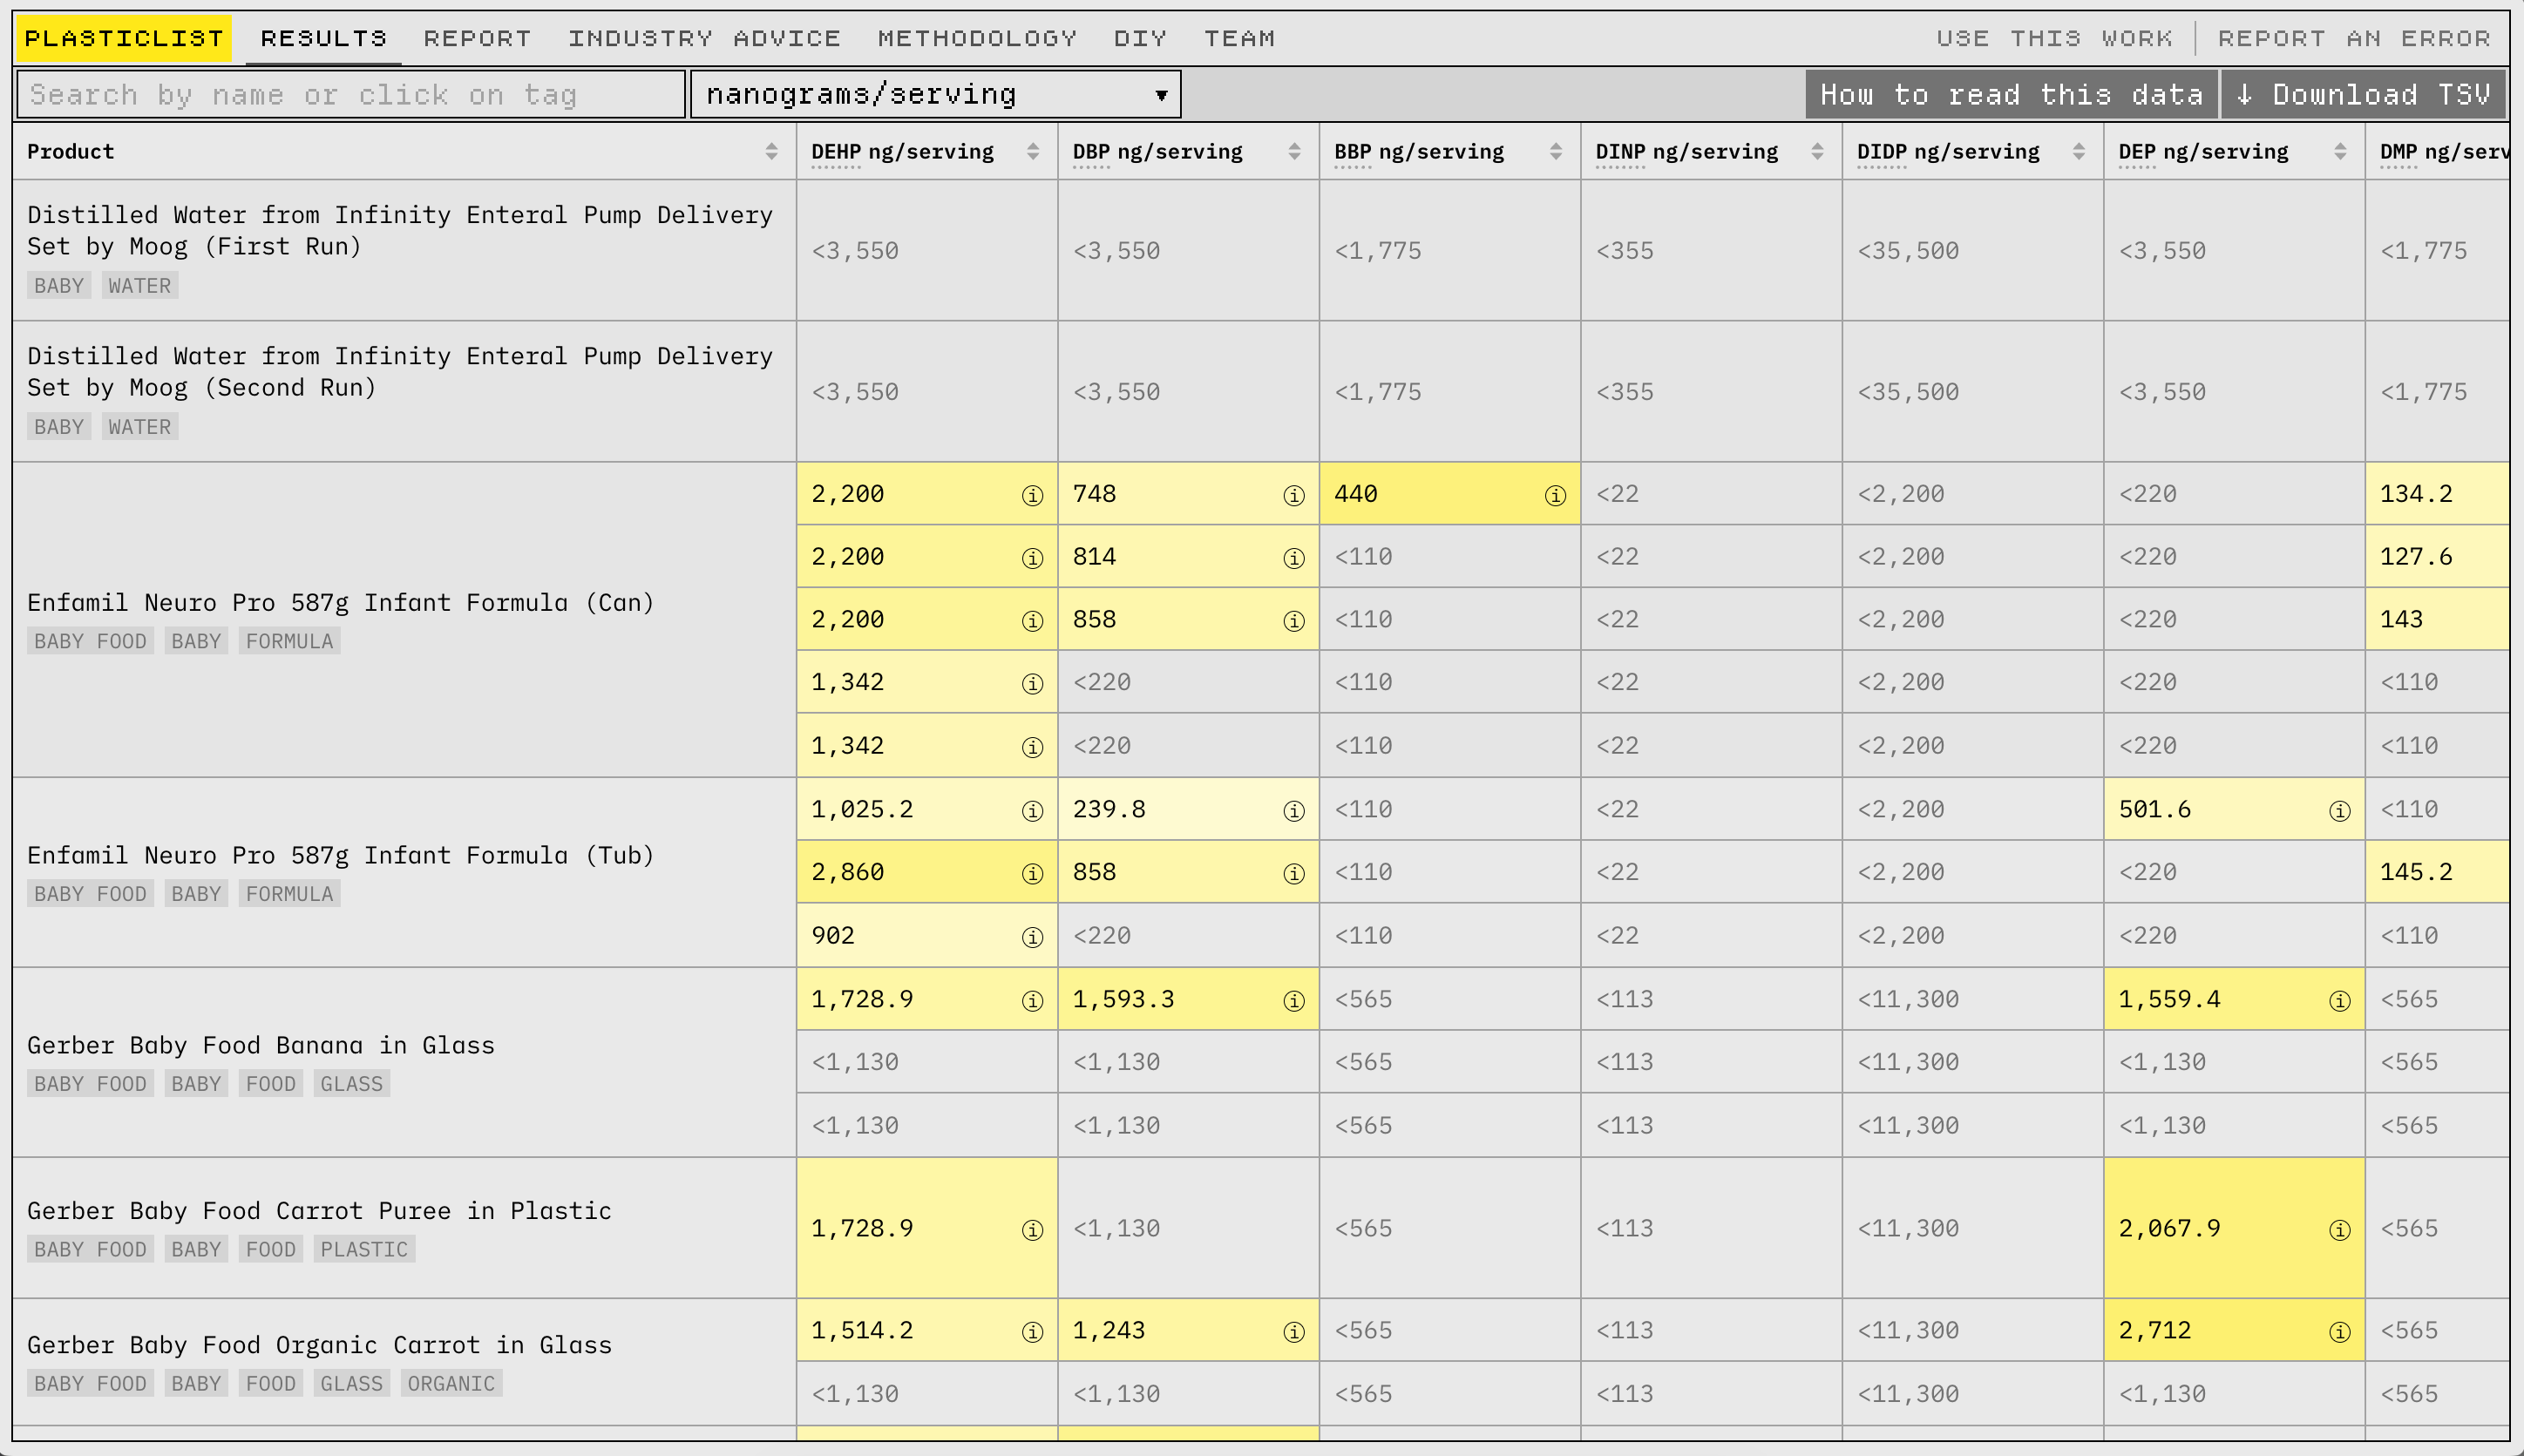Download the TSV data file

click(x=2364, y=95)
